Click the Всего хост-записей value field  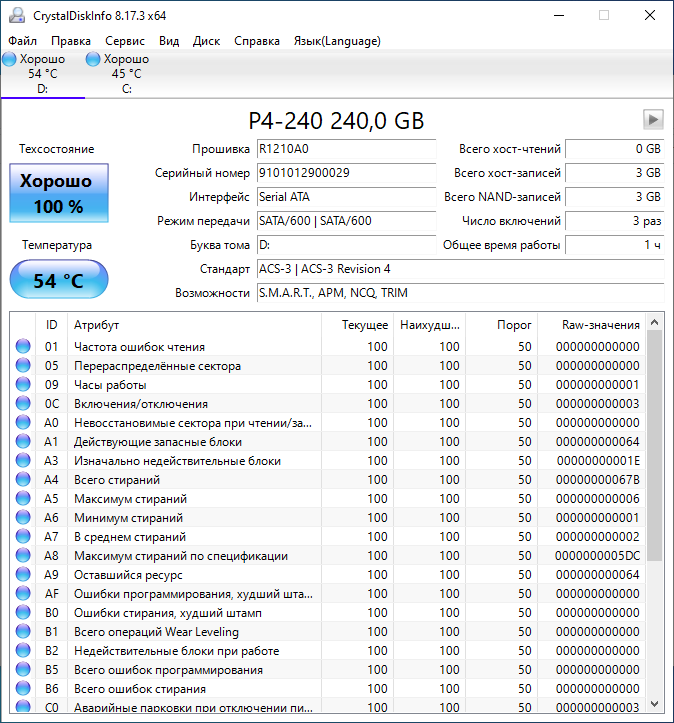pyautogui.click(x=615, y=173)
